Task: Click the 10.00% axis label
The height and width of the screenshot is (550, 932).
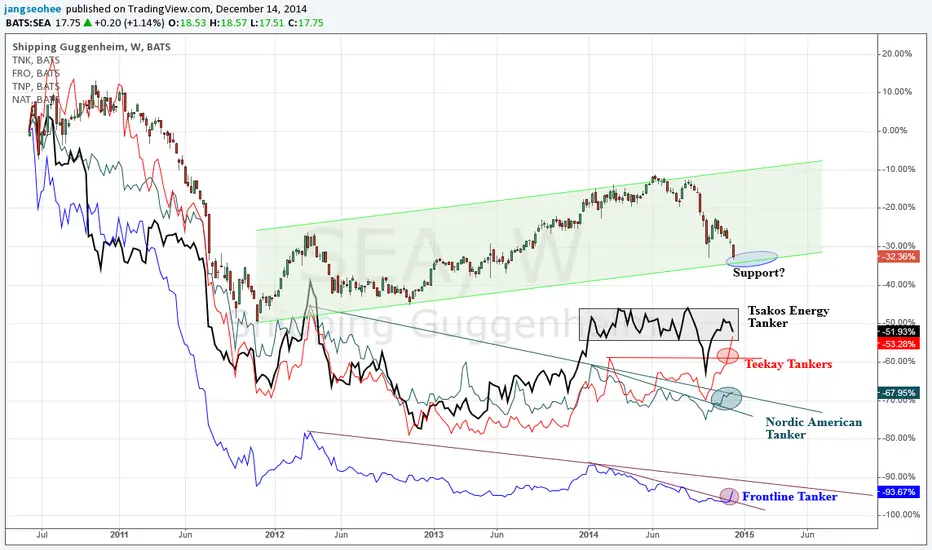Action: (x=898, y=92)
